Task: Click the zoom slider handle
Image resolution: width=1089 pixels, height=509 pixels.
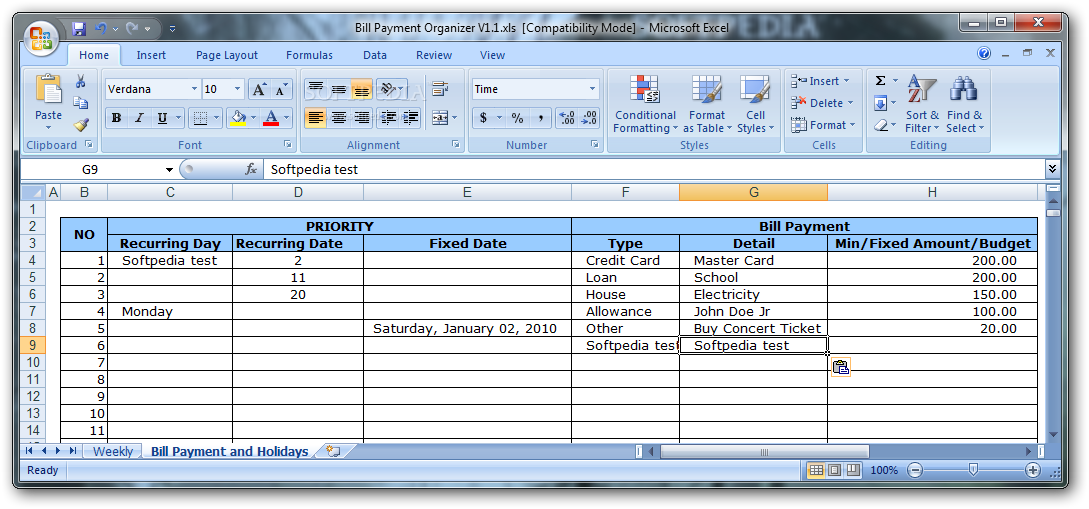Action: click(974, 470)
